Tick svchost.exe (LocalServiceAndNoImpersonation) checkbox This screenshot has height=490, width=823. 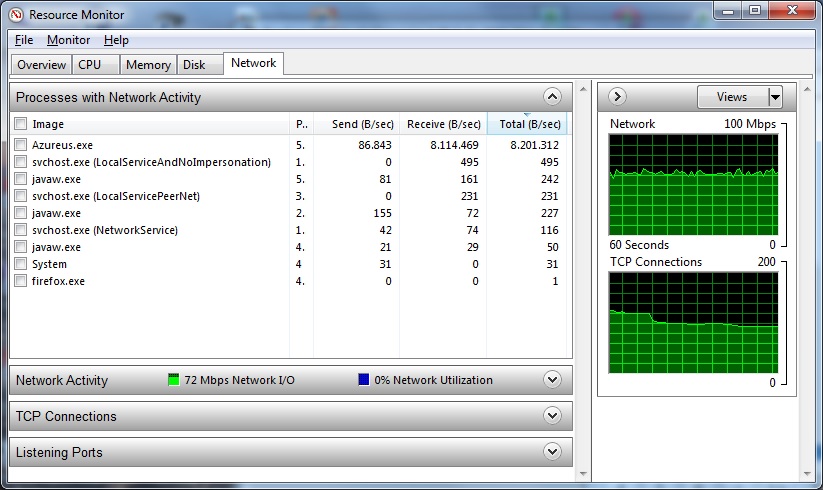(20, 162)
